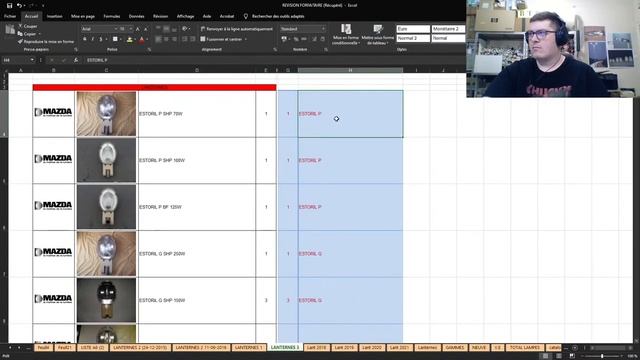Viewport: 640px width, 360px height.
Task: Switch to the Affichage tab
Action: (x=185, y=16)
